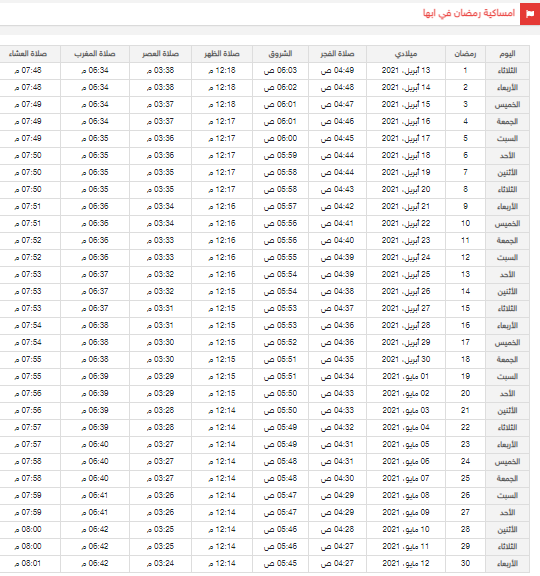This screenshot has height=576, width=540.
Task: Click the date cell 30 أبريل 2021
Action: click(406, 360)
